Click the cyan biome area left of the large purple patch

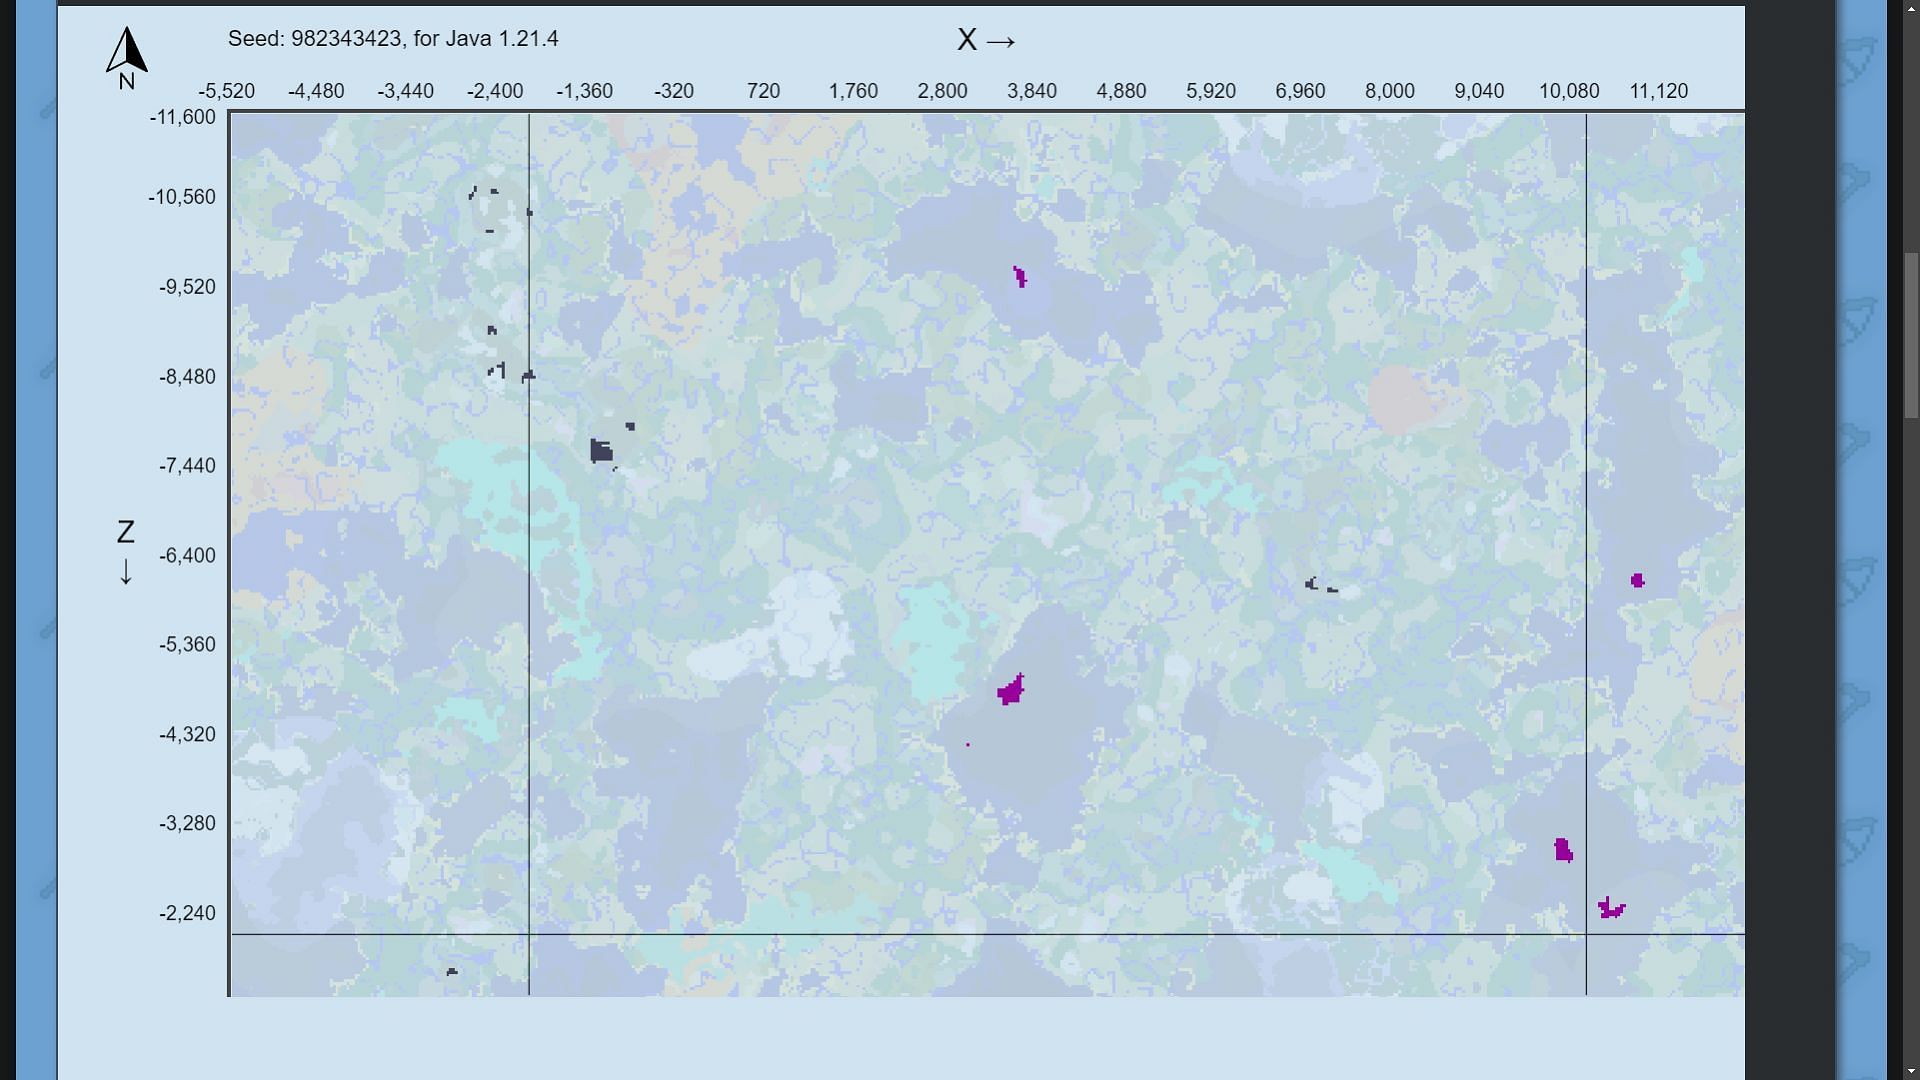[932, 640]
